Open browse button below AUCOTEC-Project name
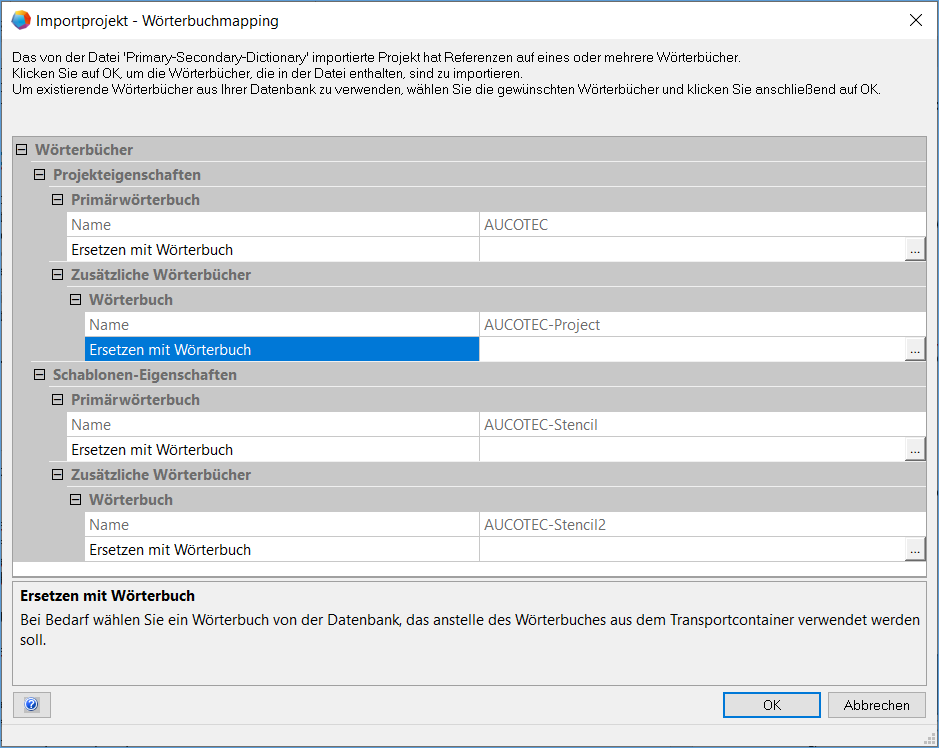Image resolution: width=939 pixels, height=748 pixels. [x=914, y=350]
